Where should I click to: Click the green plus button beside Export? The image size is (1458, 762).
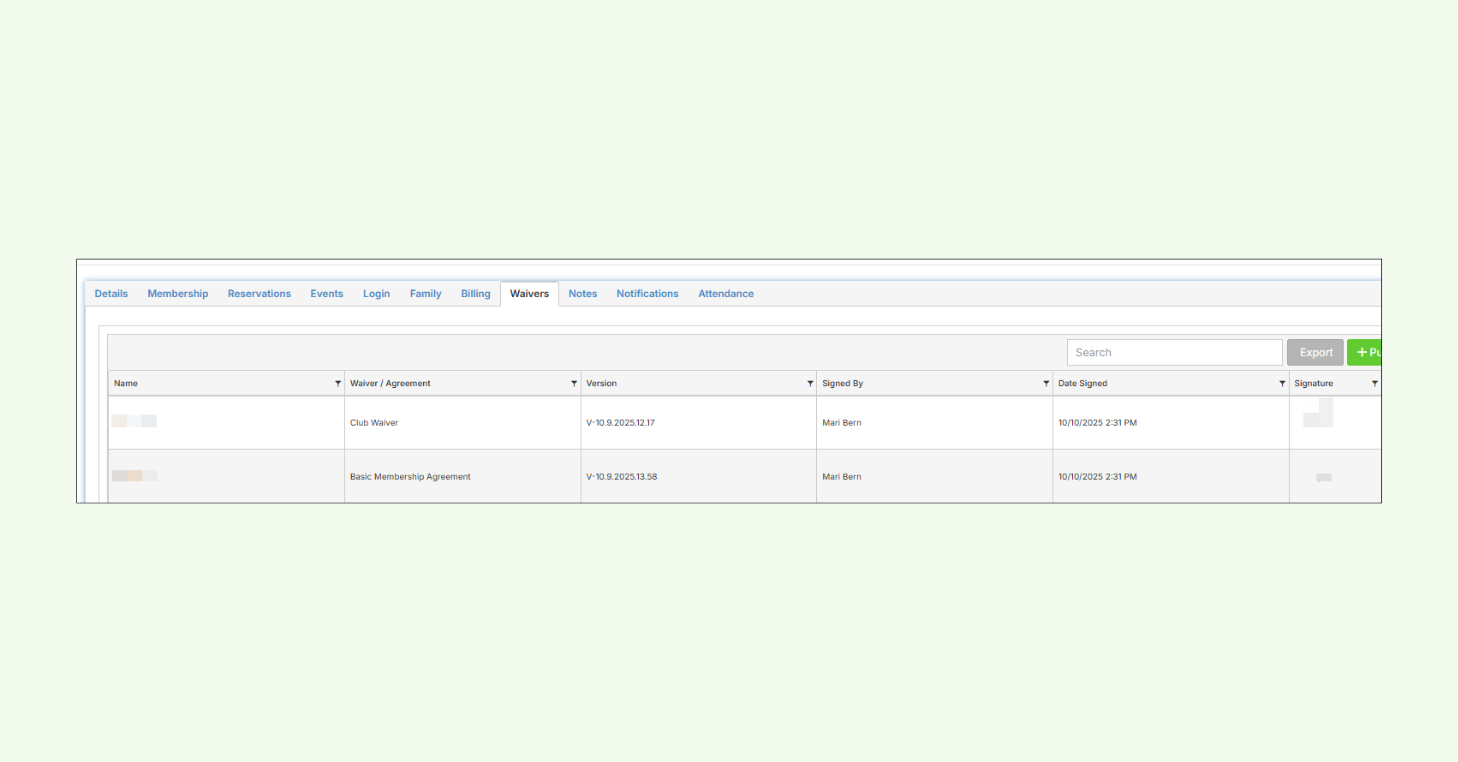[x=1368, y=352]
